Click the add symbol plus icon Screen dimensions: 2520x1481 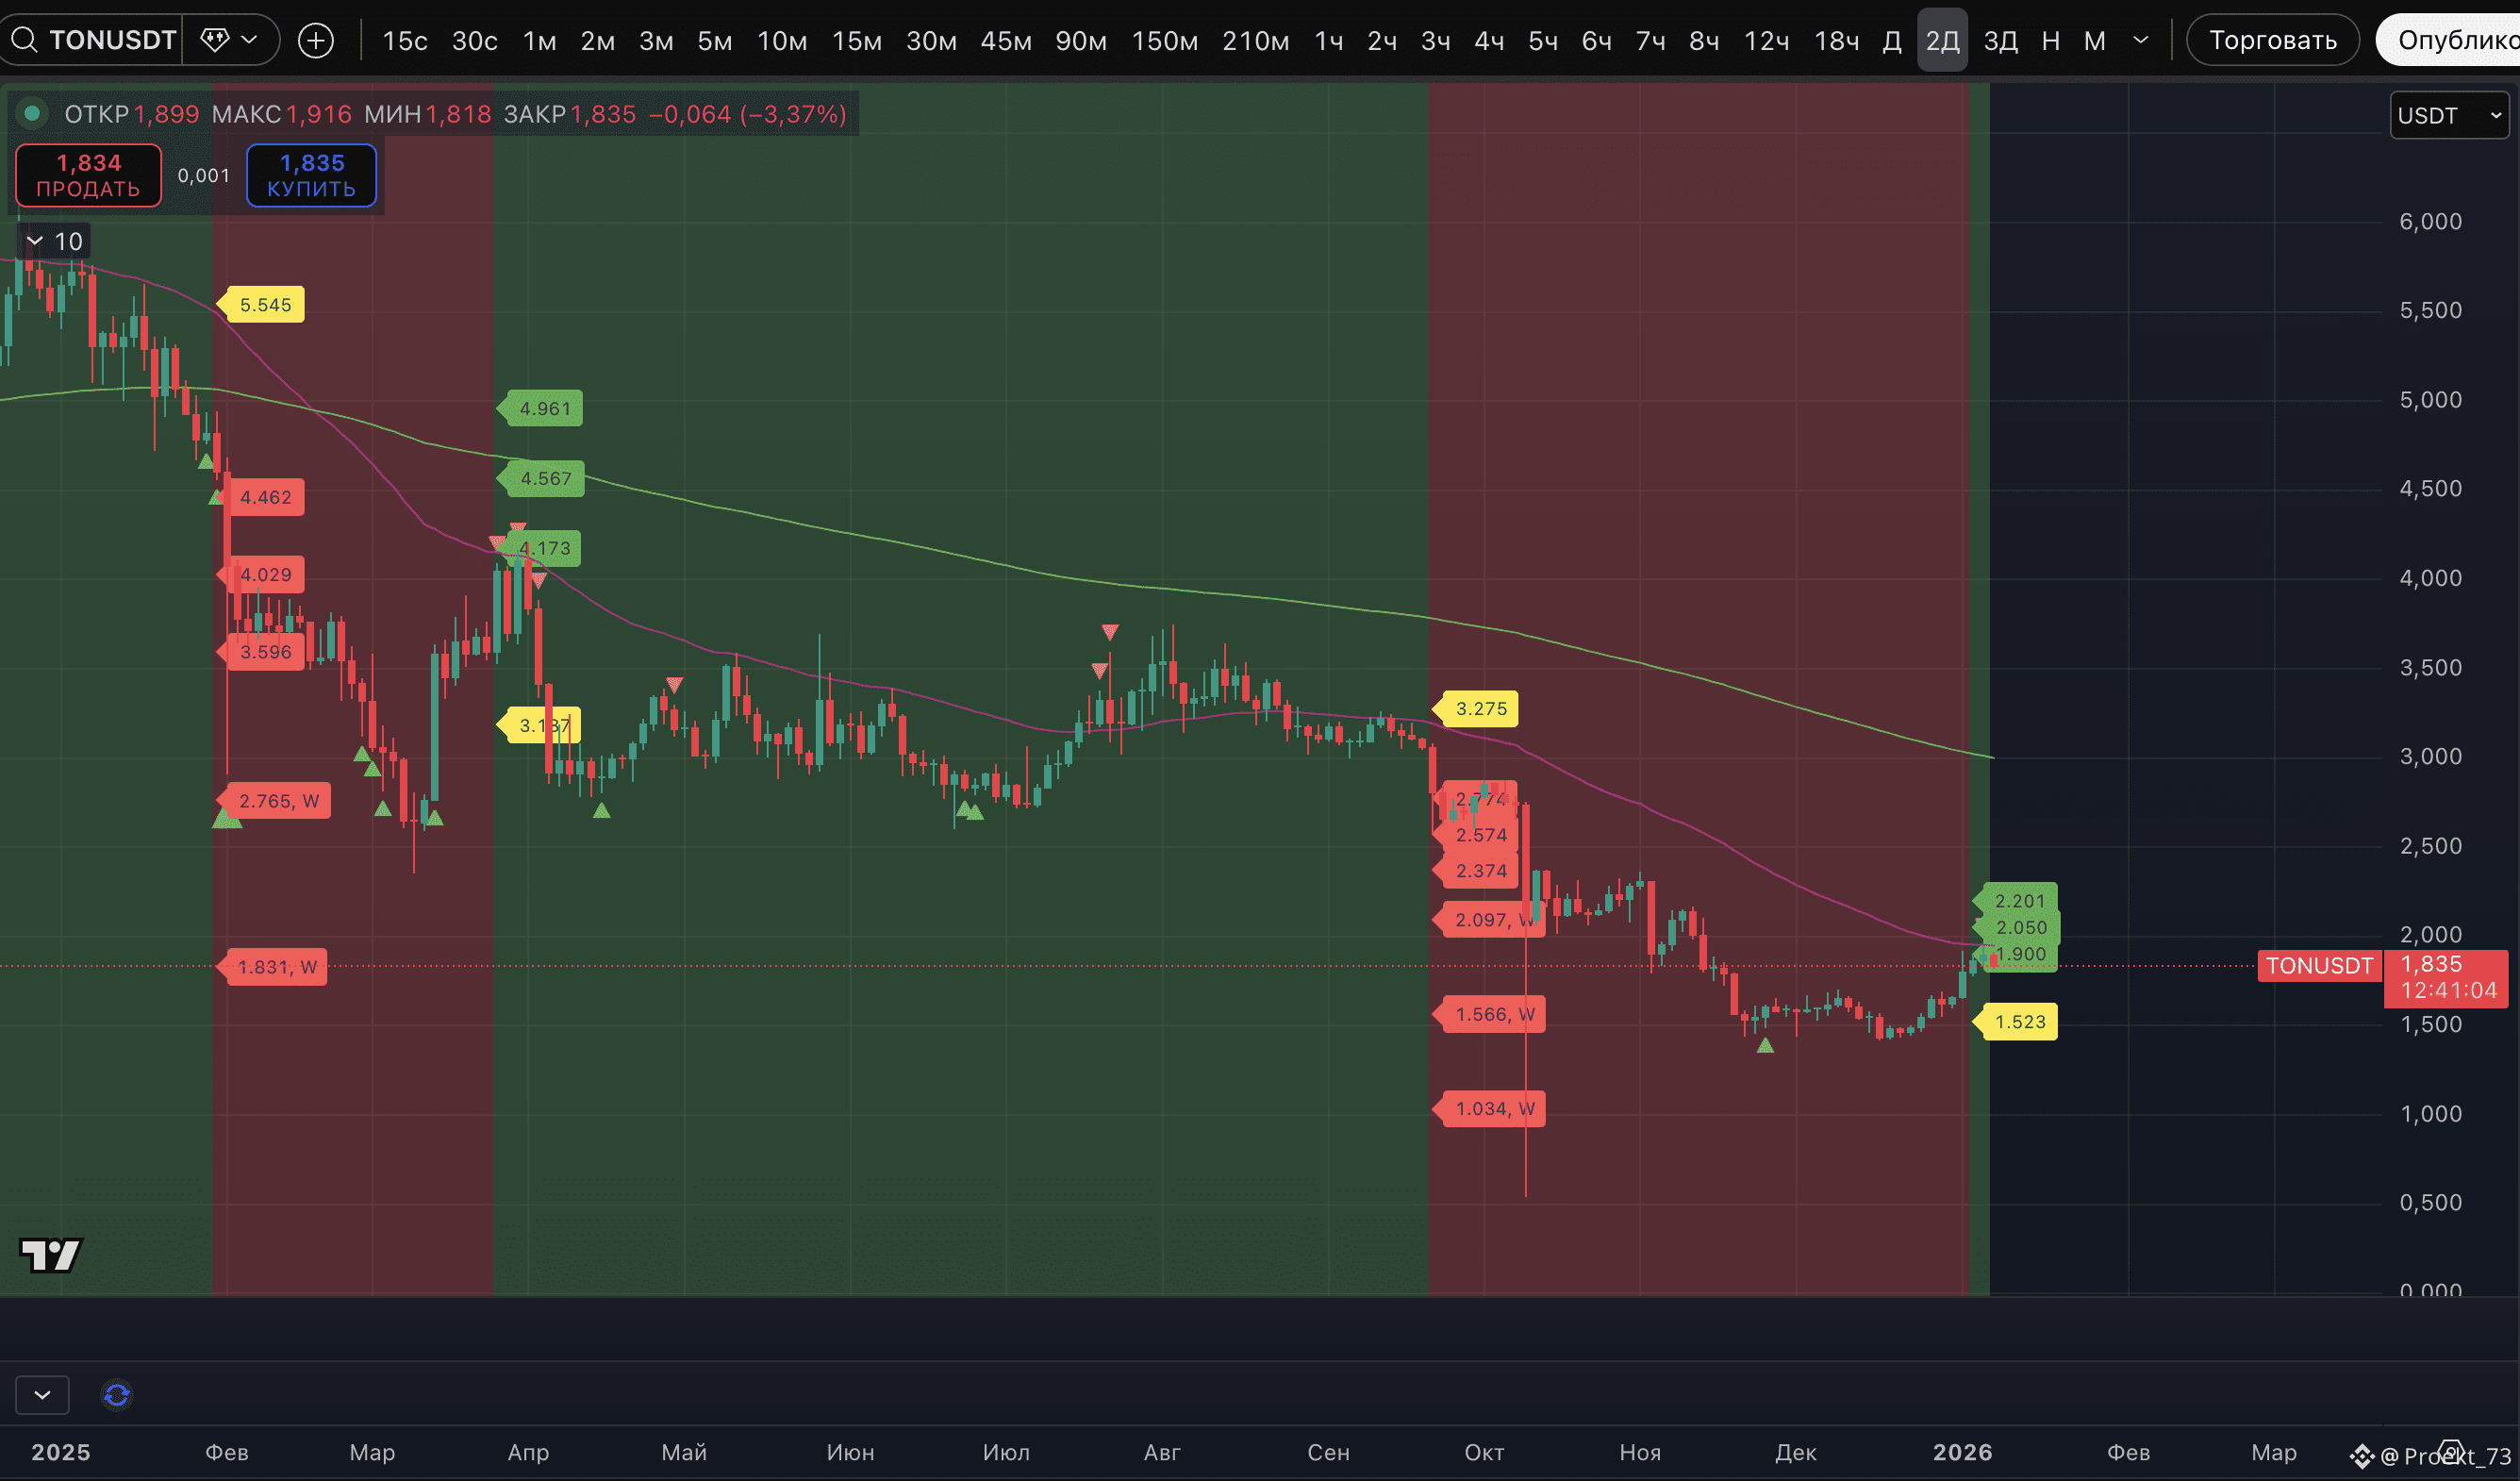pyautogui.click(x=316, y=41)
